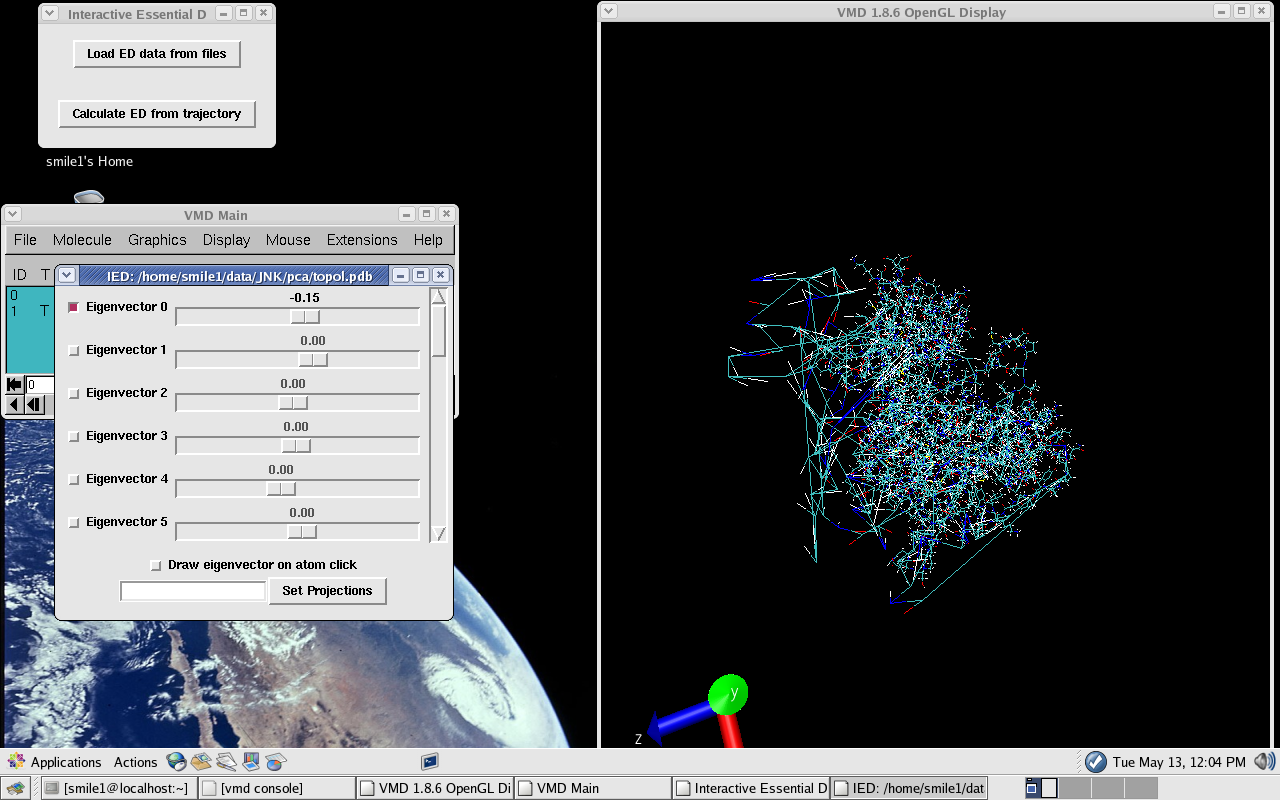Click the show desktop icon in taskbar
Screen dimensions: 1280x800
tap(17, 788)
